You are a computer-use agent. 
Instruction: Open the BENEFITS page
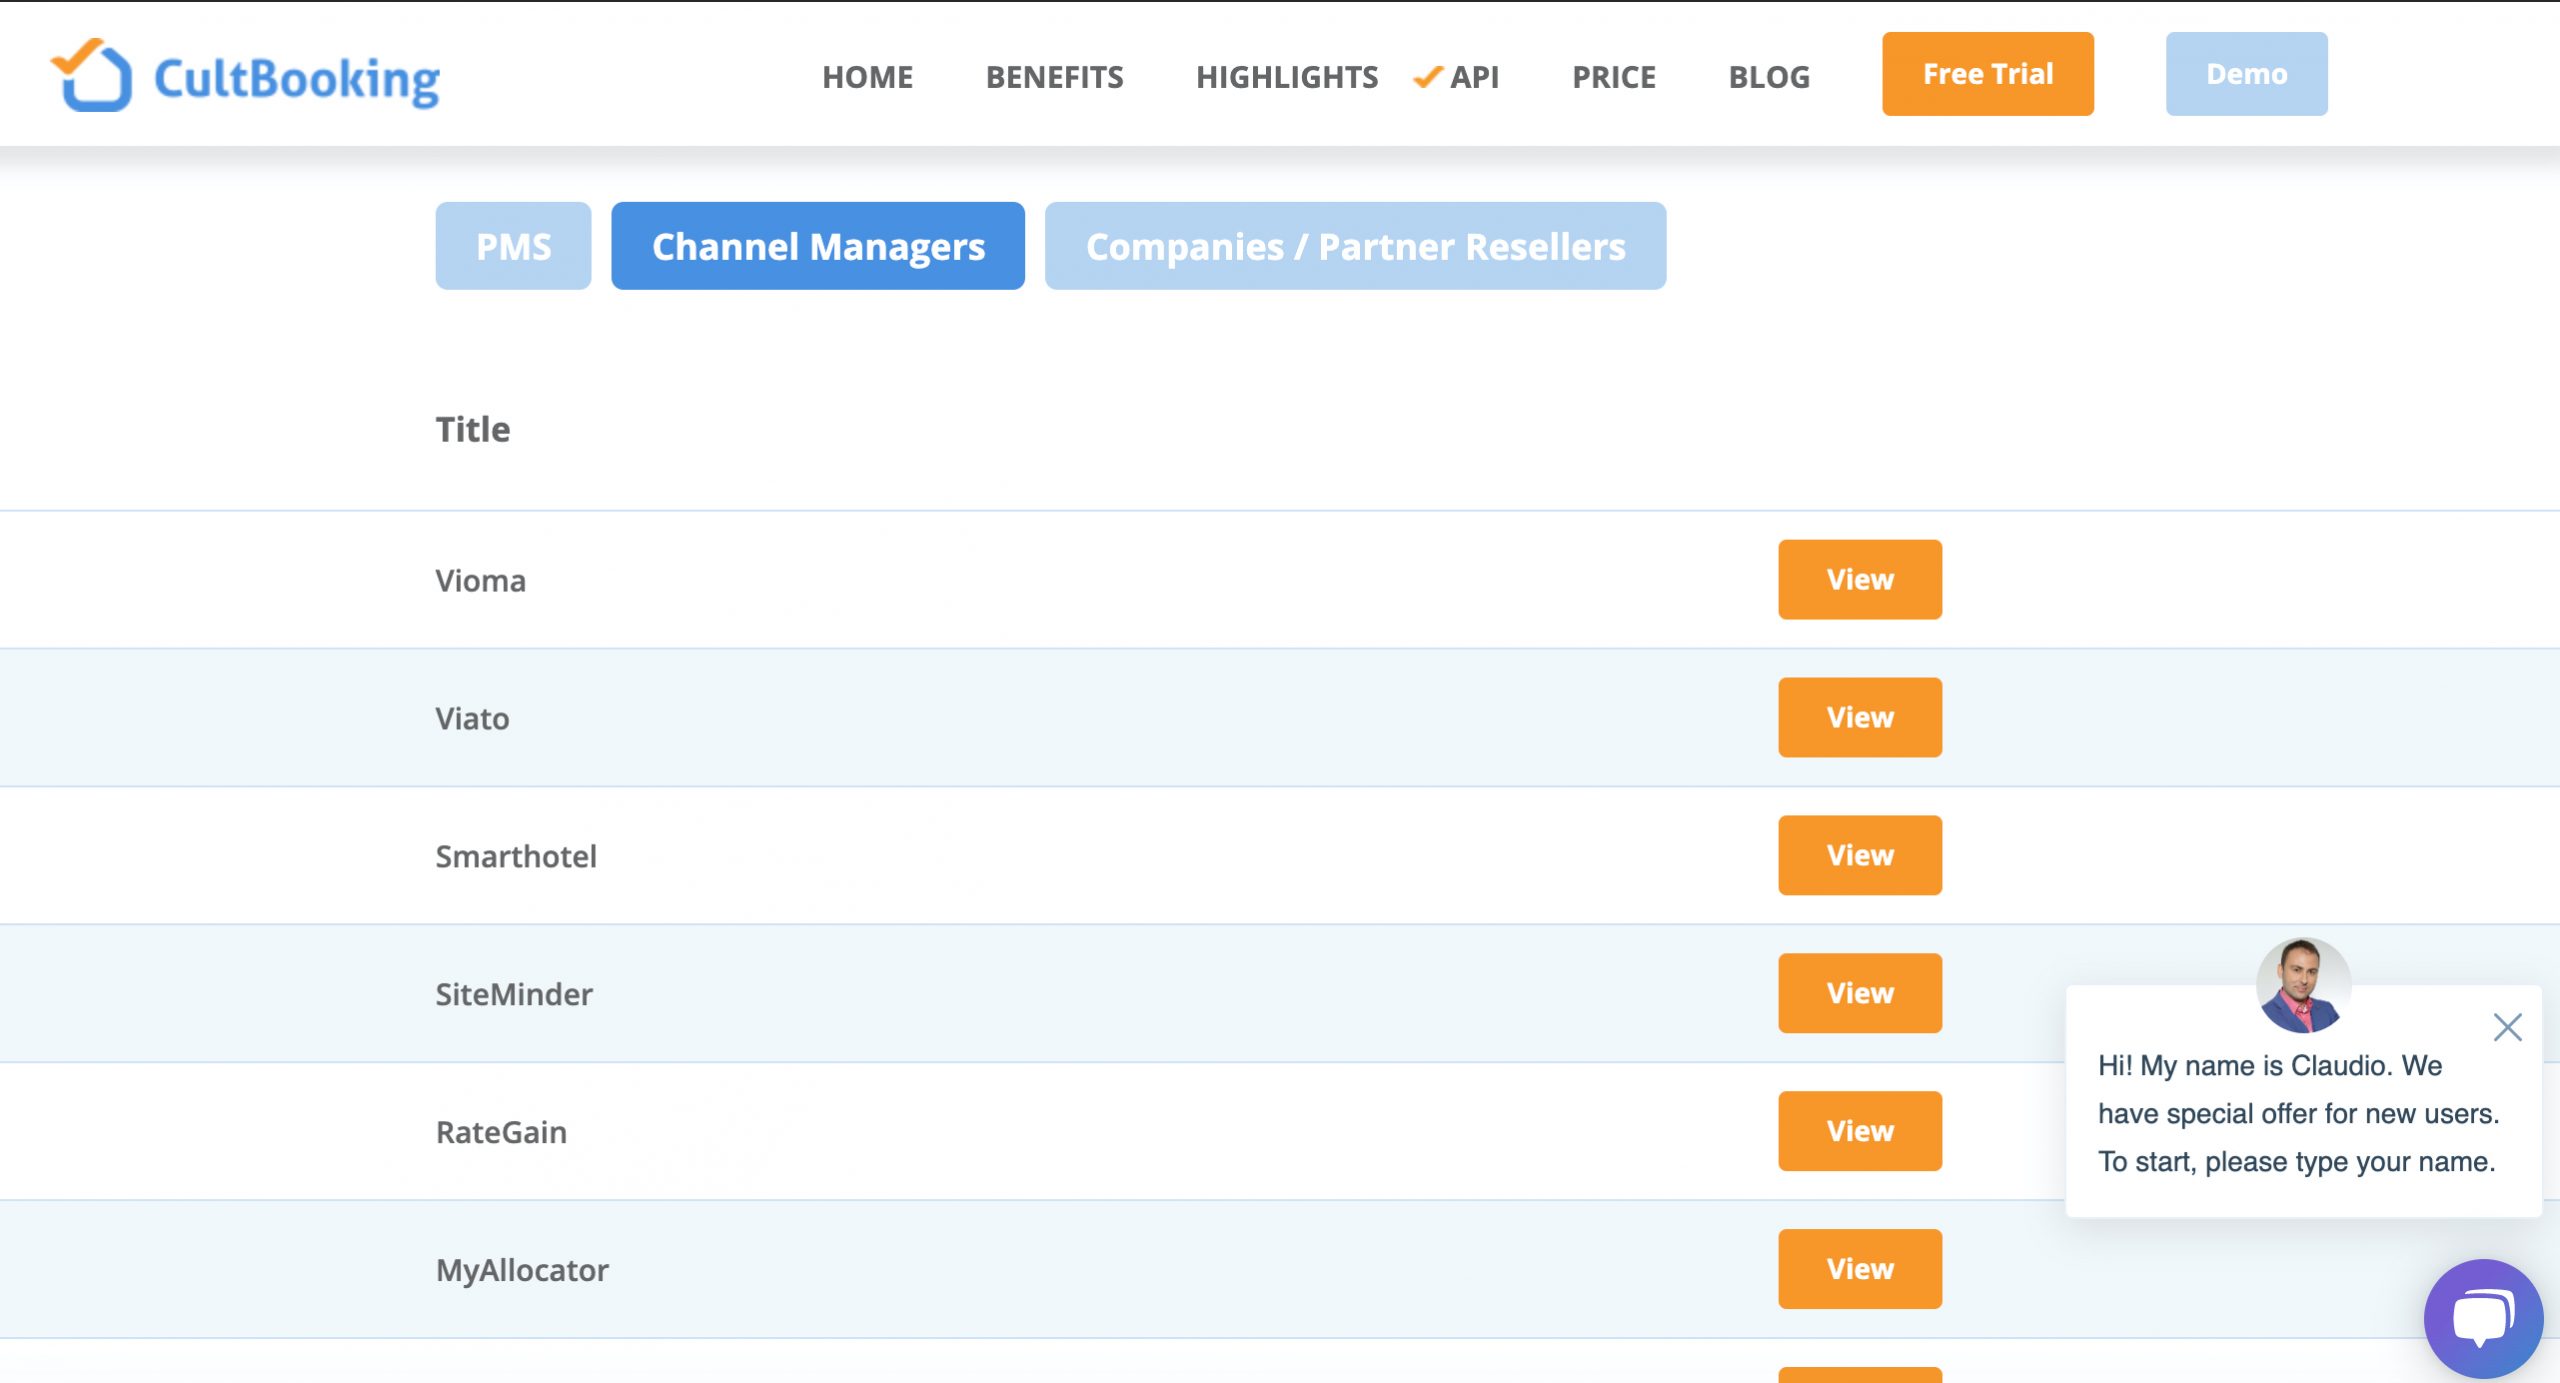click(x=1054, y=77)
